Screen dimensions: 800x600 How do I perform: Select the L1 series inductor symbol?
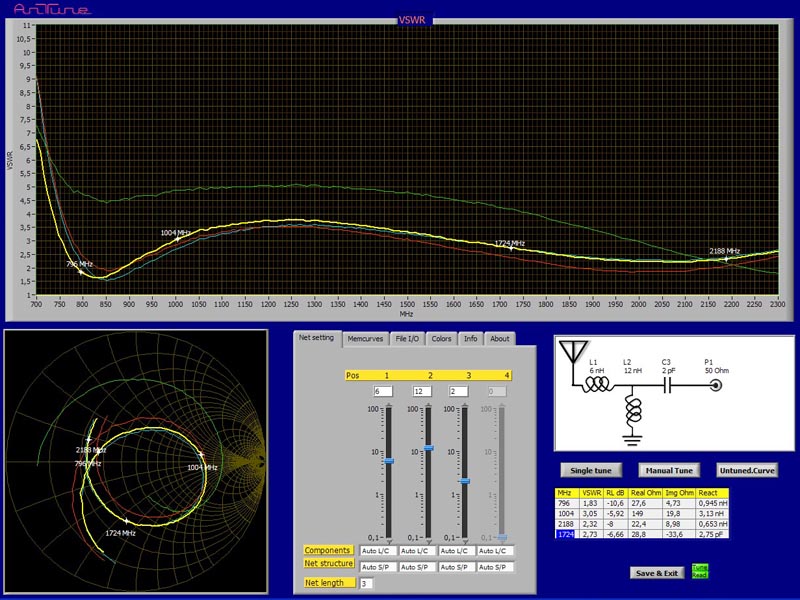pyautogui.click(x=597, y=385)
